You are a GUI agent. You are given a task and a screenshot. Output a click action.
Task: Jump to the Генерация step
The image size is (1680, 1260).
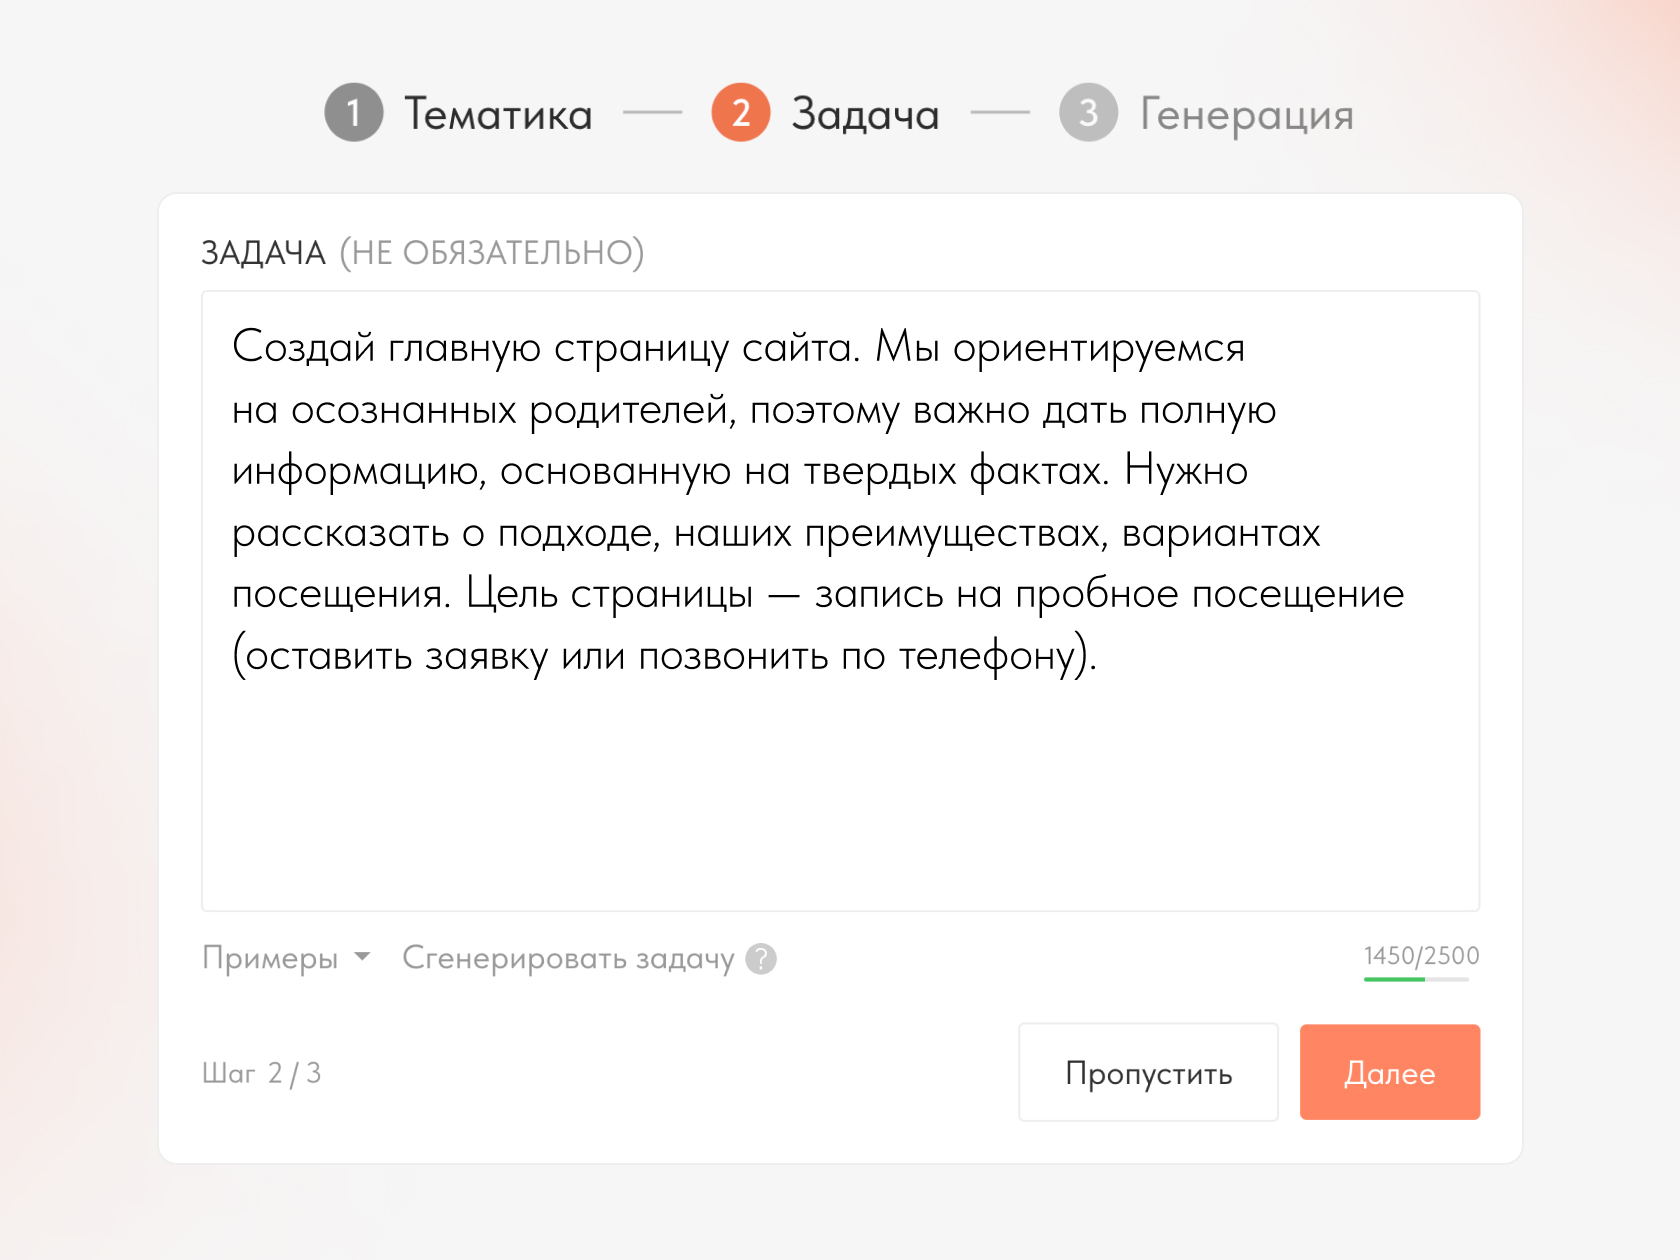click(1246, 115)
